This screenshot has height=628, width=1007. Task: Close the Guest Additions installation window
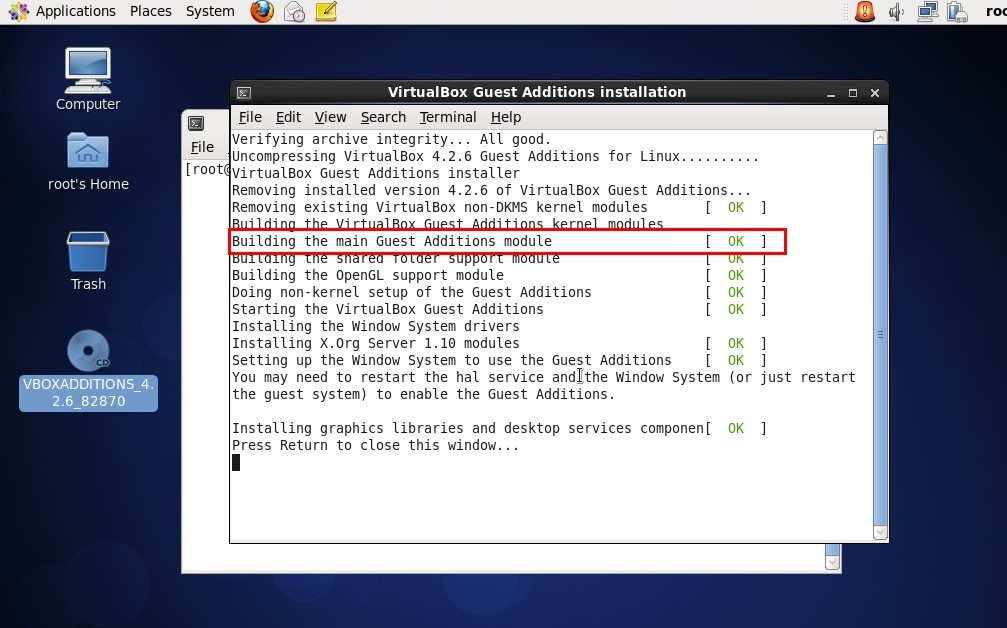(875, 93)
